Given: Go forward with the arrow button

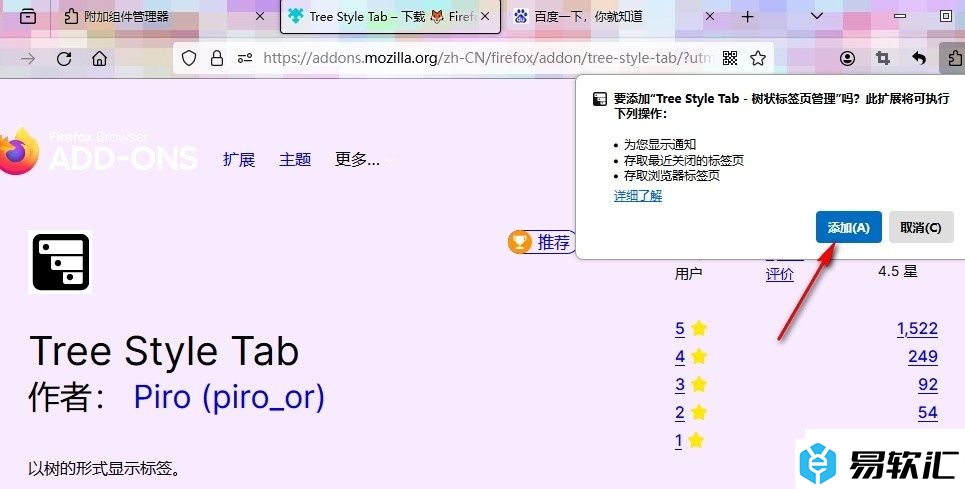Looking at the screenshot, I should pyautogui.click(x=28, y=58).
